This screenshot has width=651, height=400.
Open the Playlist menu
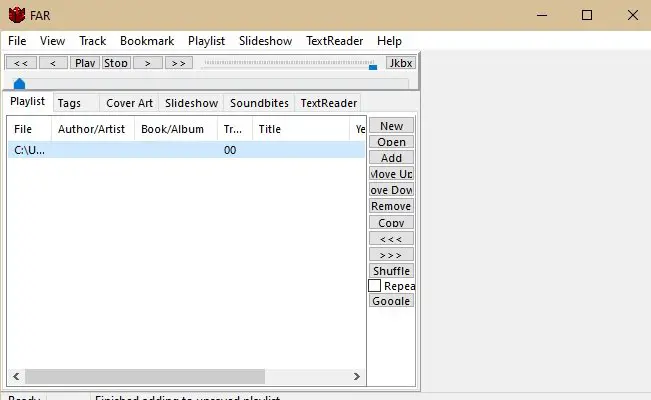206,41
